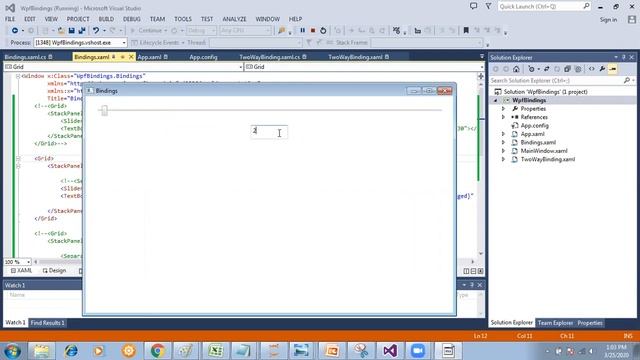Image resolution: width=640 pixels, height=360 pixels.
Task: Open File folder icon in toolbar
Action: (61, 31)
